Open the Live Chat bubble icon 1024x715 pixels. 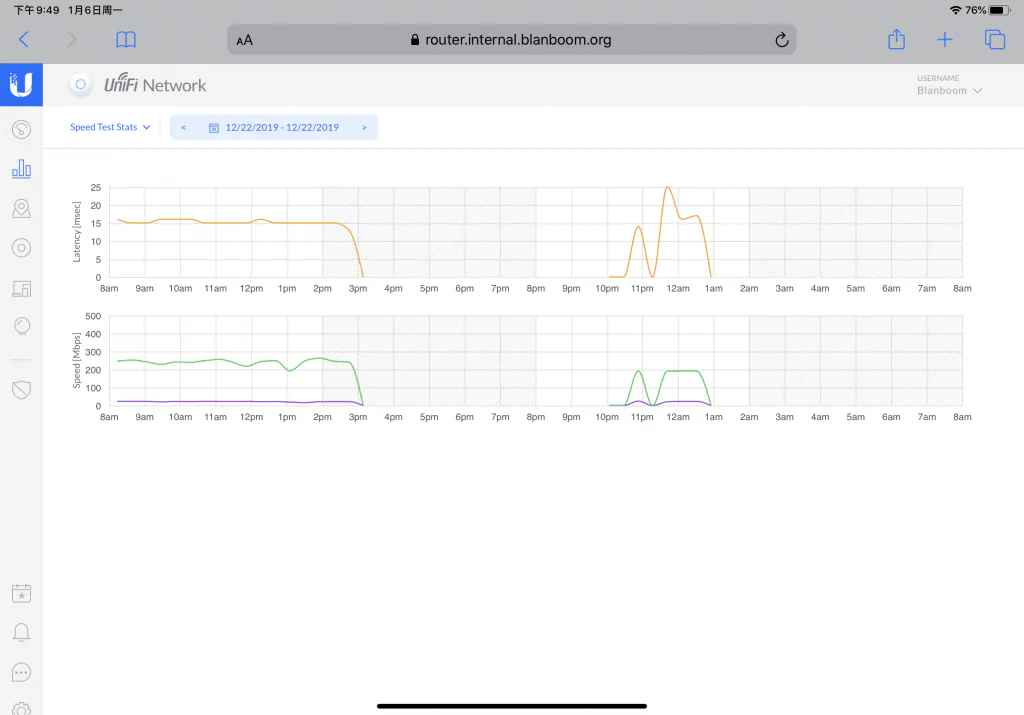(x=22, y=672)
